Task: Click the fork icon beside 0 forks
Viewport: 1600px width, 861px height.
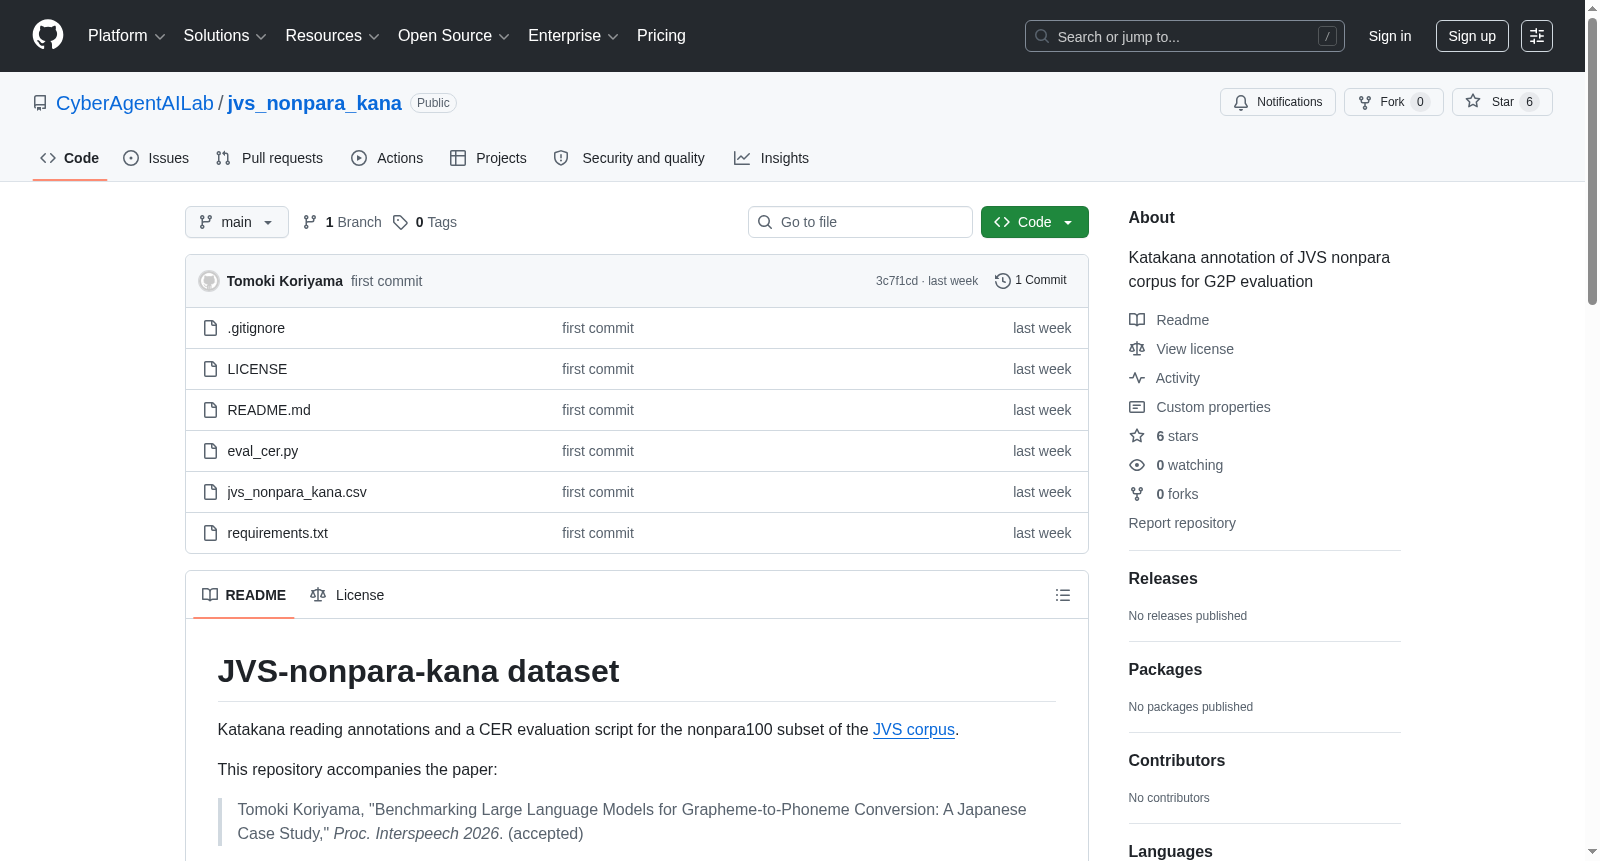Action: click(x=1137, y=494)
